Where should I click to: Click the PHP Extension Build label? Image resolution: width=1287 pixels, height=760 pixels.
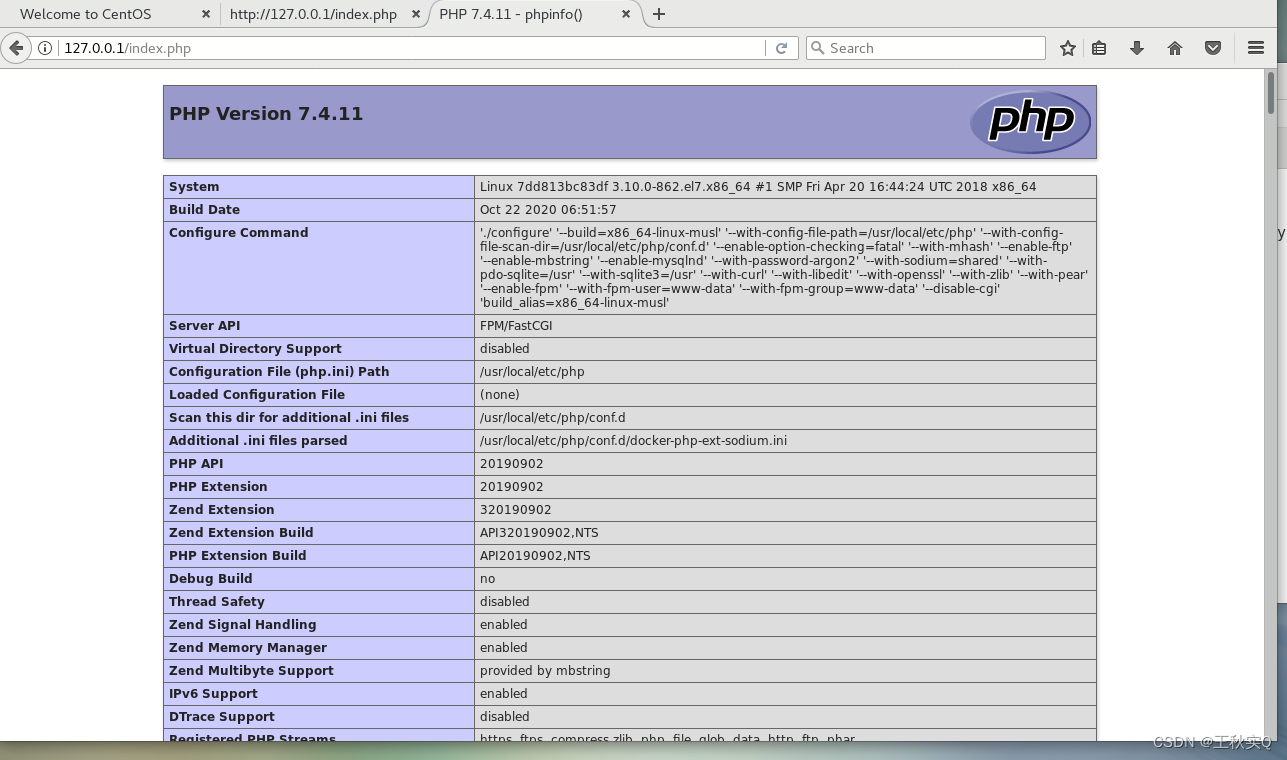point(238,556)
